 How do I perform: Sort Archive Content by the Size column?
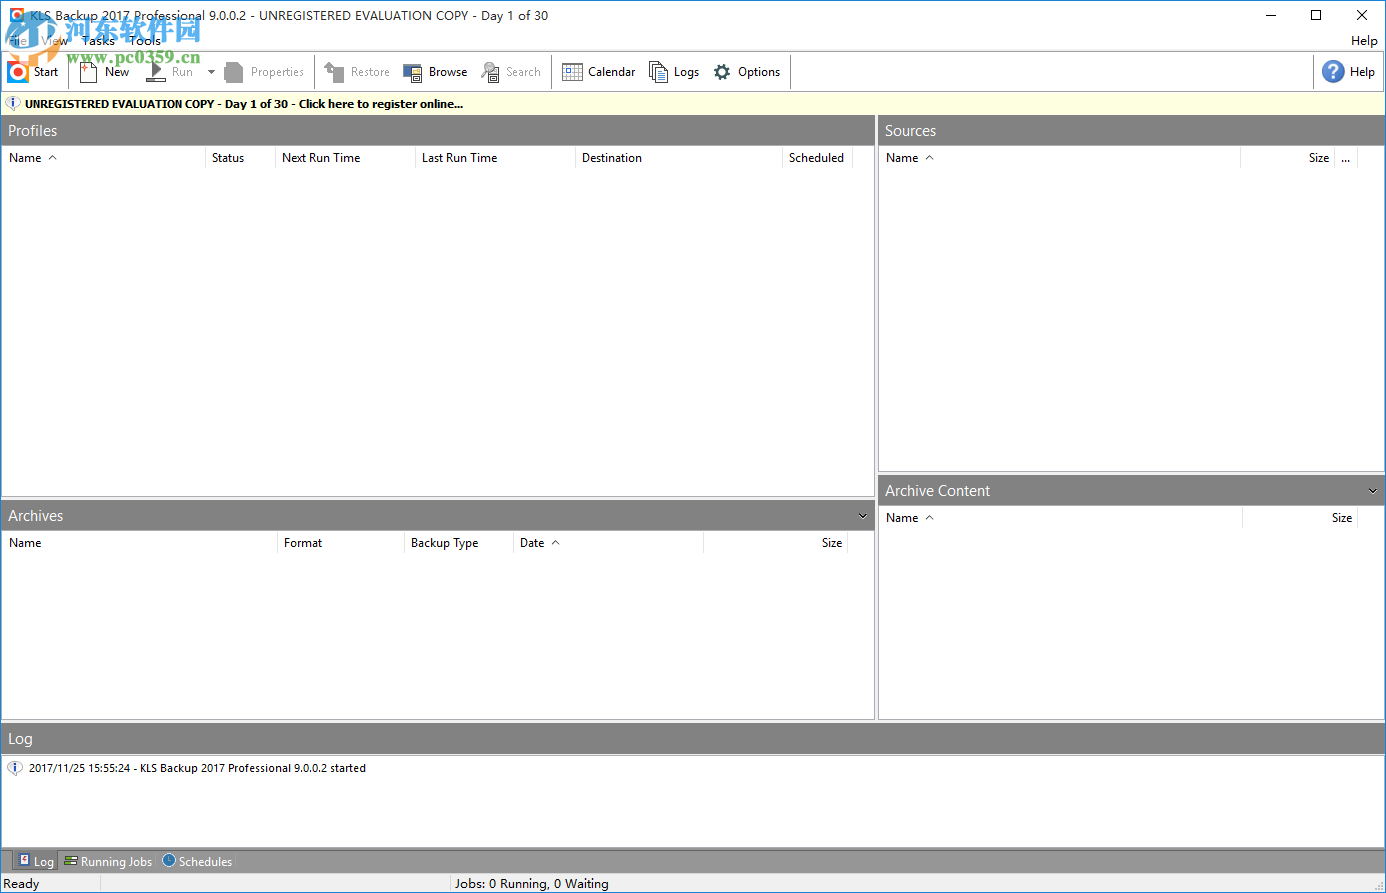point(1300,518)
